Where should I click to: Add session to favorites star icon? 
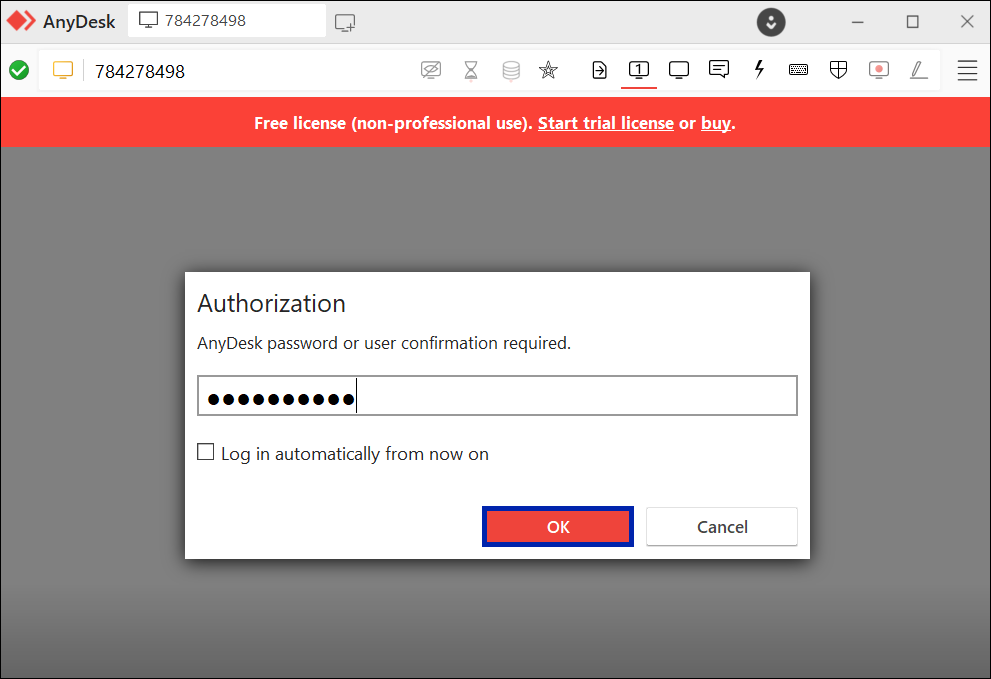[x=548, y=70]
